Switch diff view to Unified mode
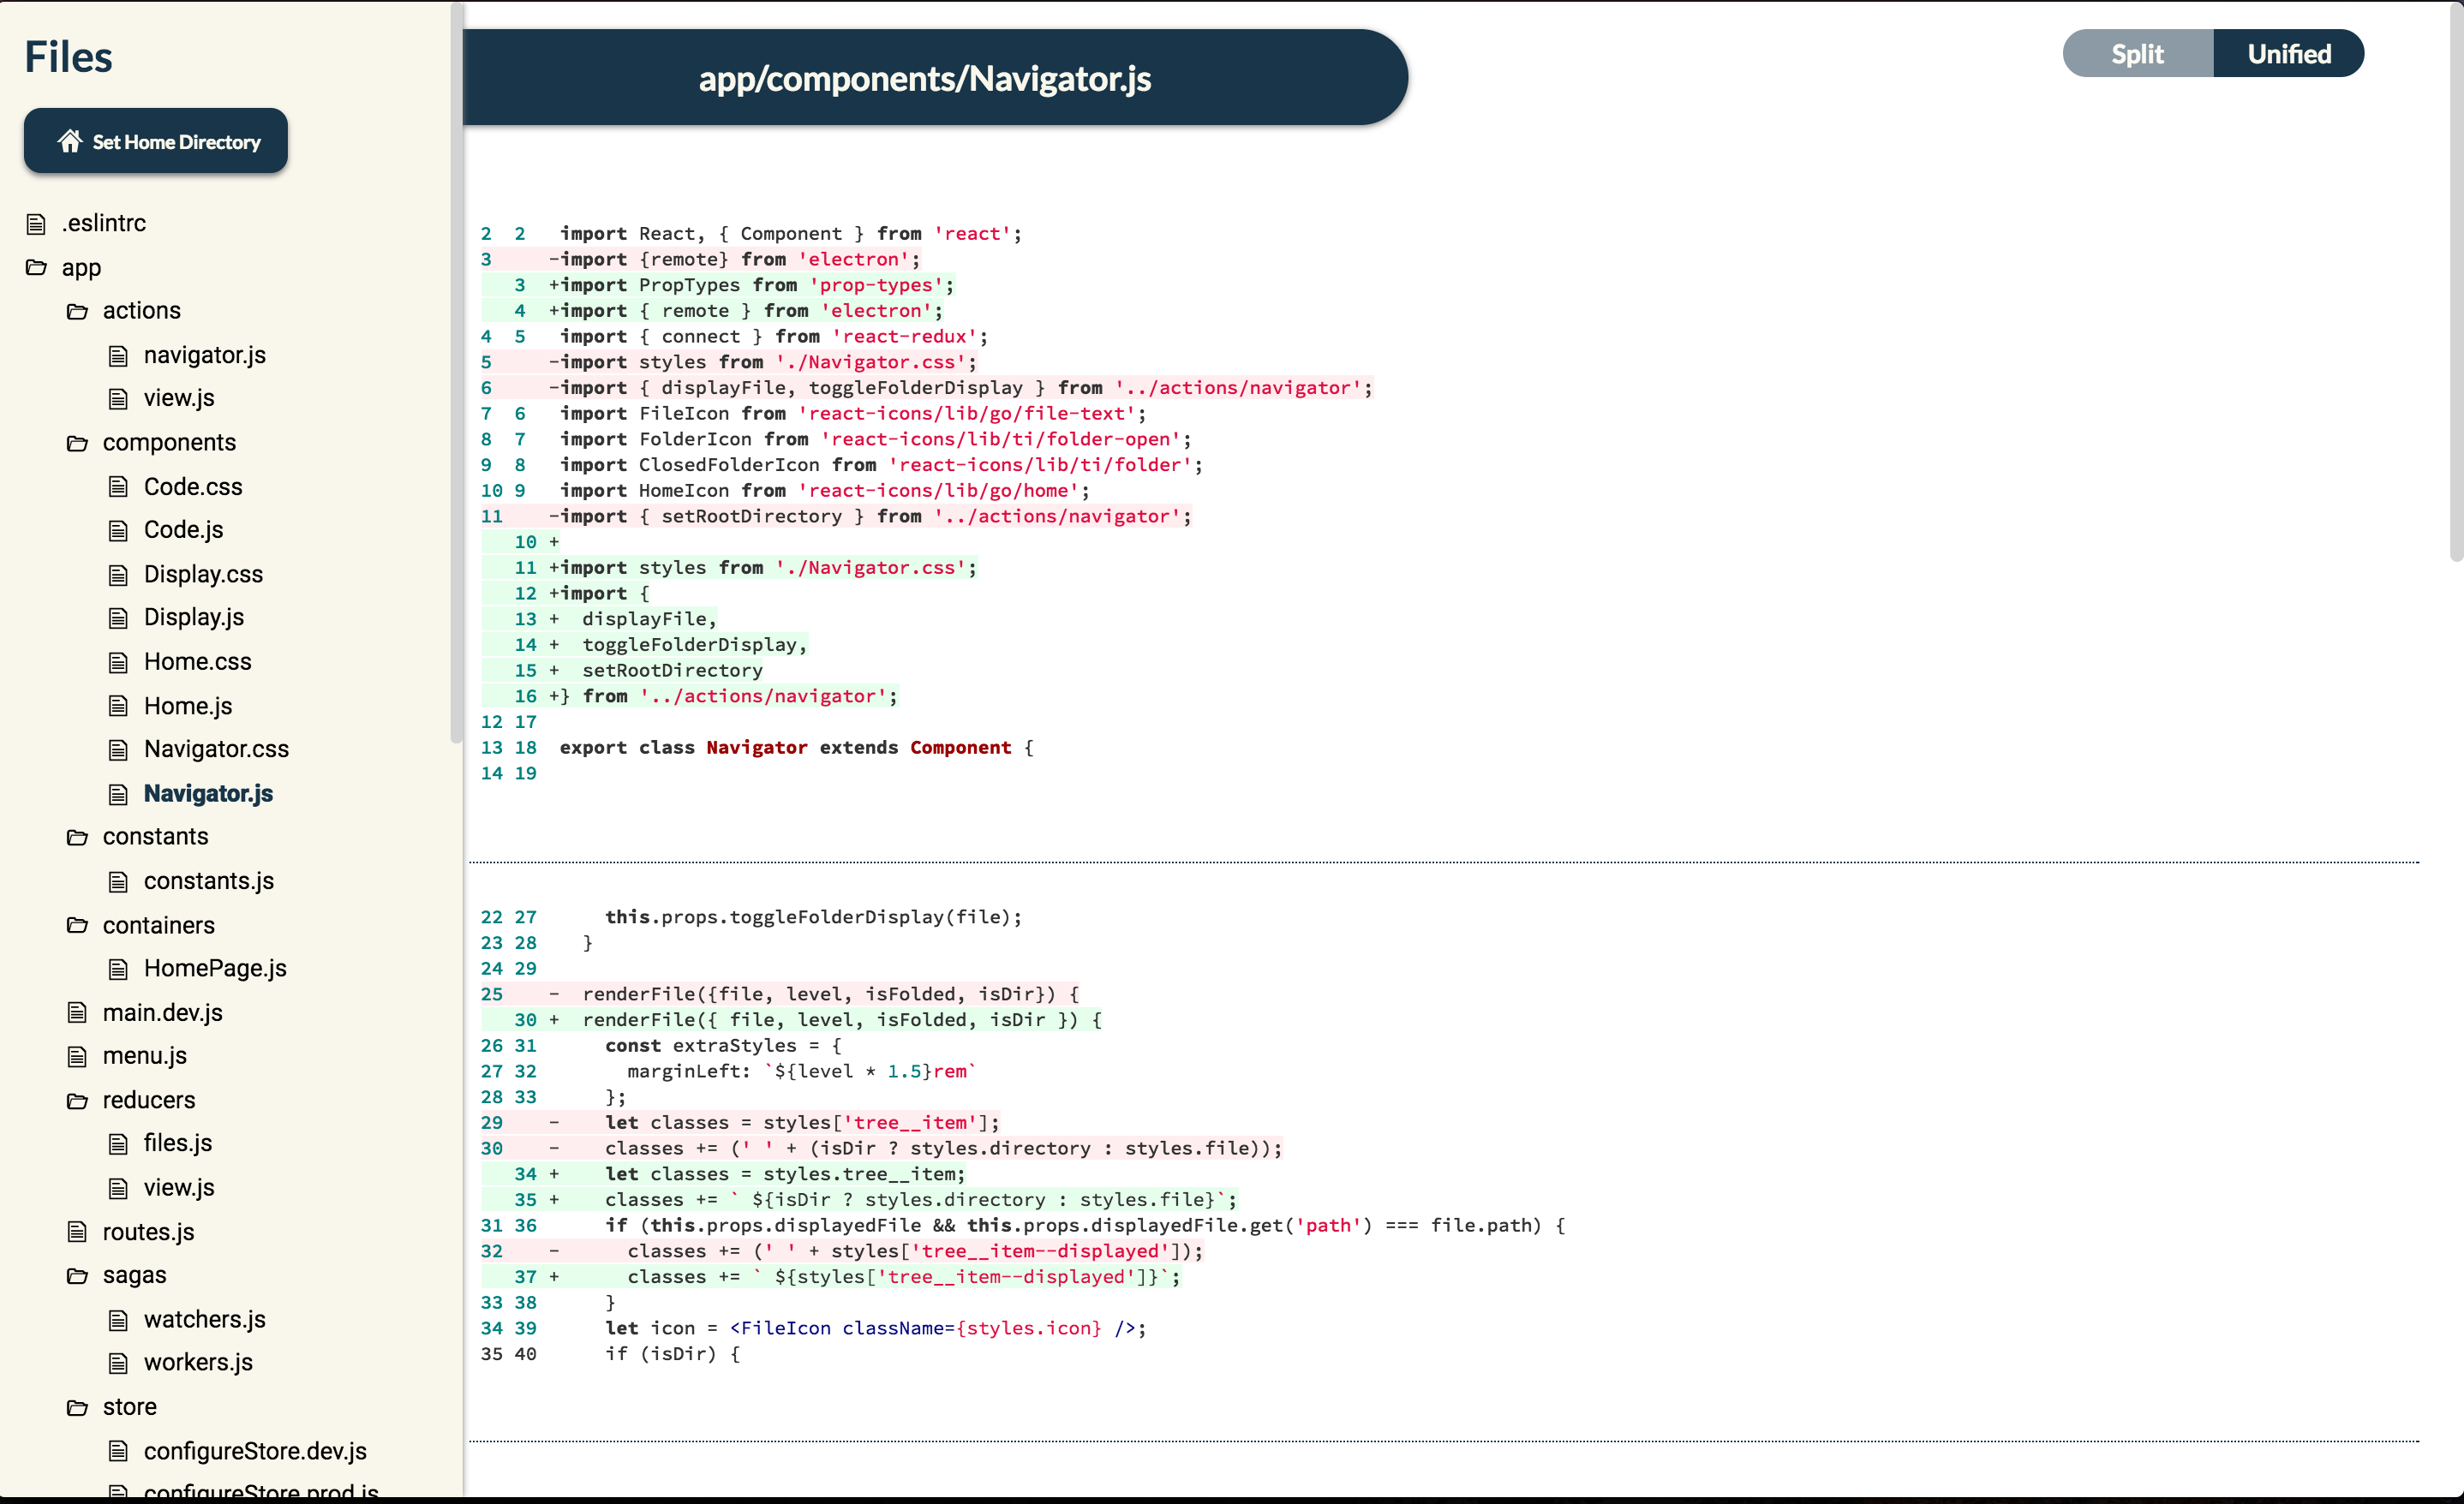The width and height of the screenshot is (2464, 1504). click(2288, 54)
